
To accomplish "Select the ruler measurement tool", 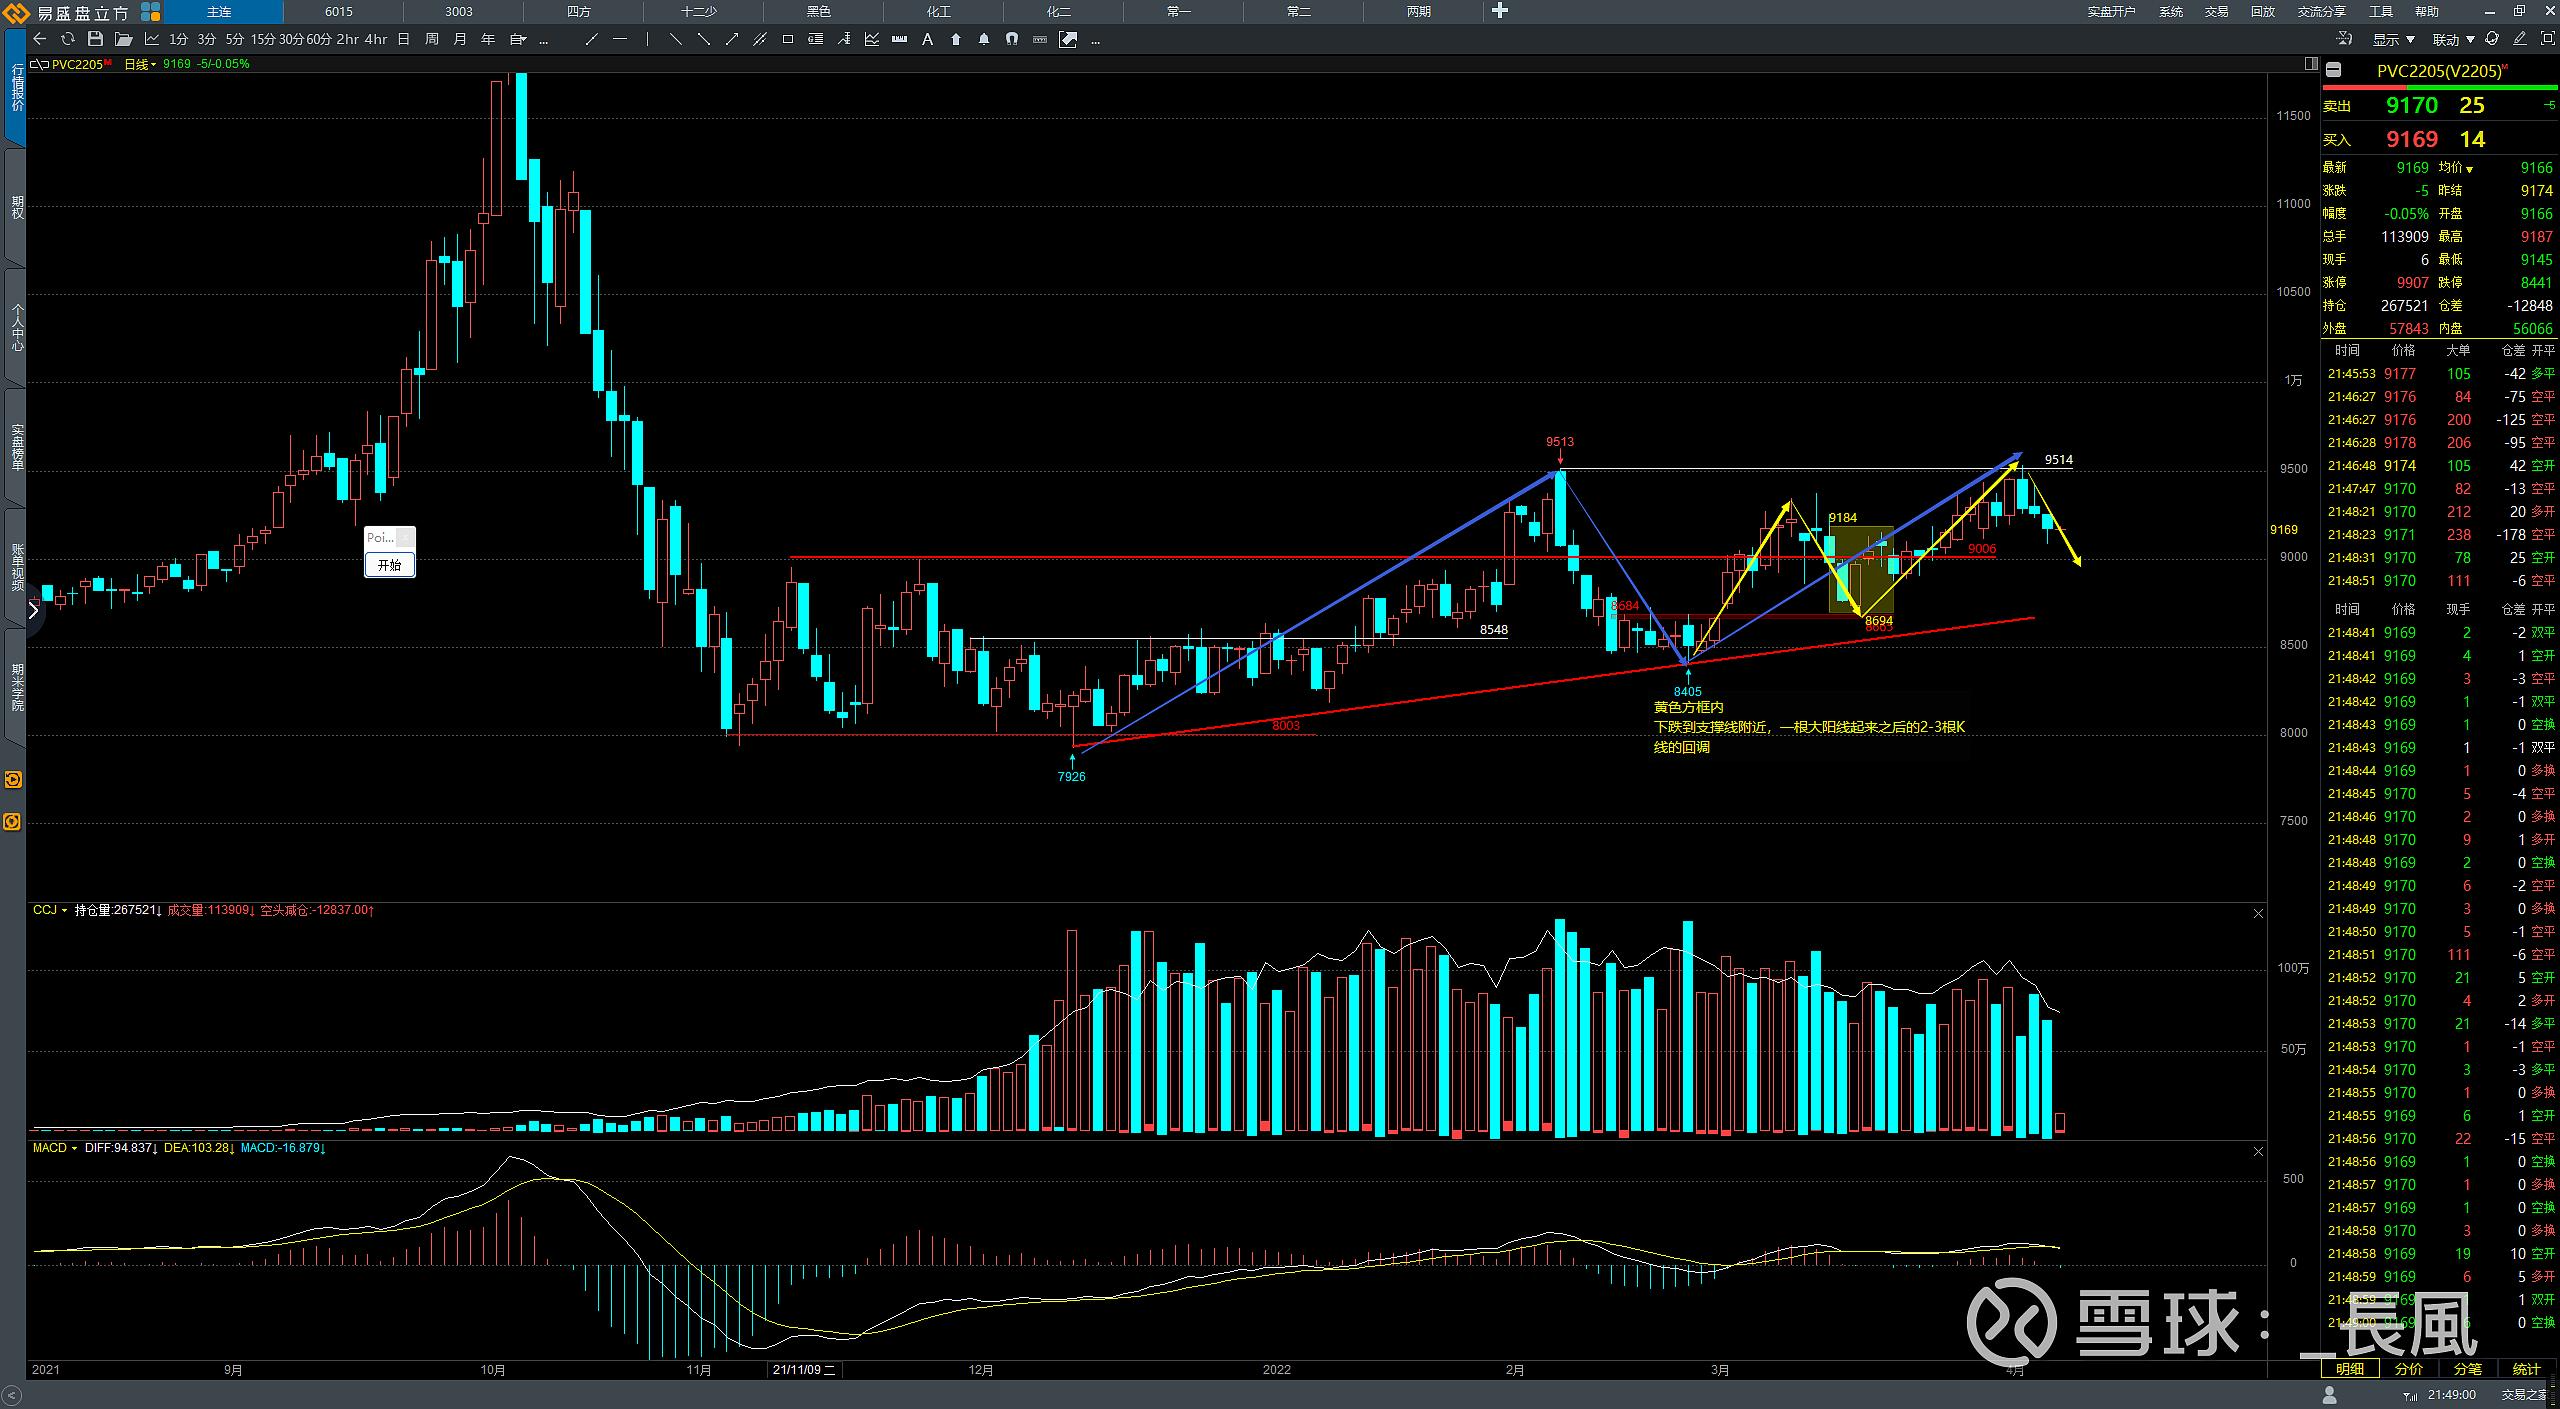I will point(899,39).
